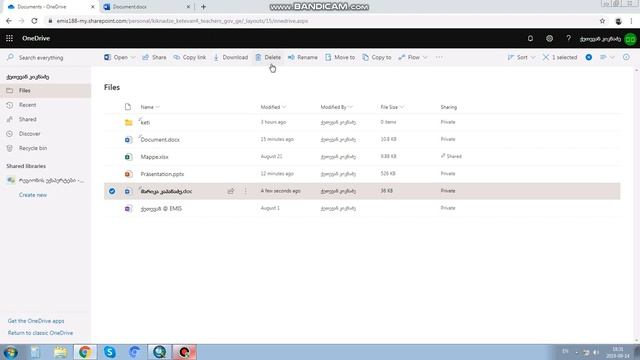Uncheck the selected .doc file checkbox
Screen dimensions: 640x360
point(112,191)
